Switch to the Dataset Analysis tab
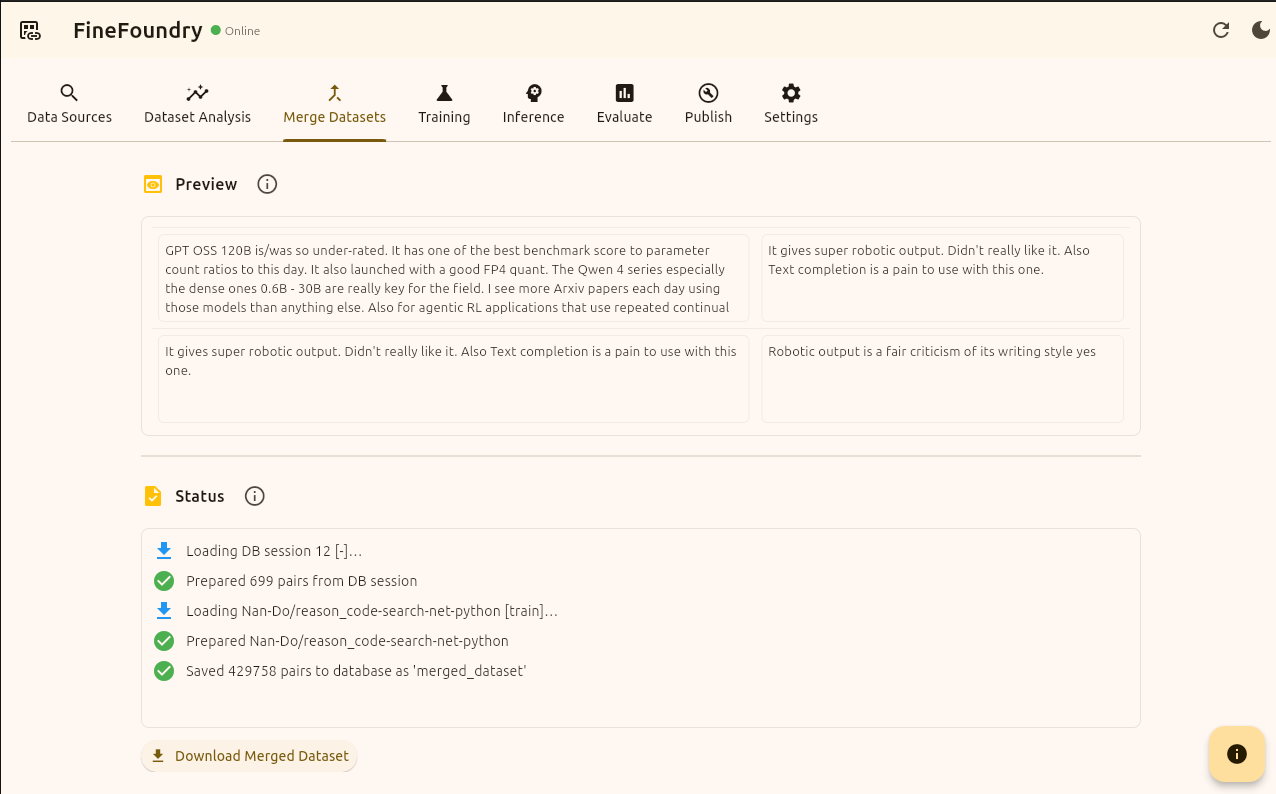Screen dimensions: 1276x794 click(x=197, y=104)
